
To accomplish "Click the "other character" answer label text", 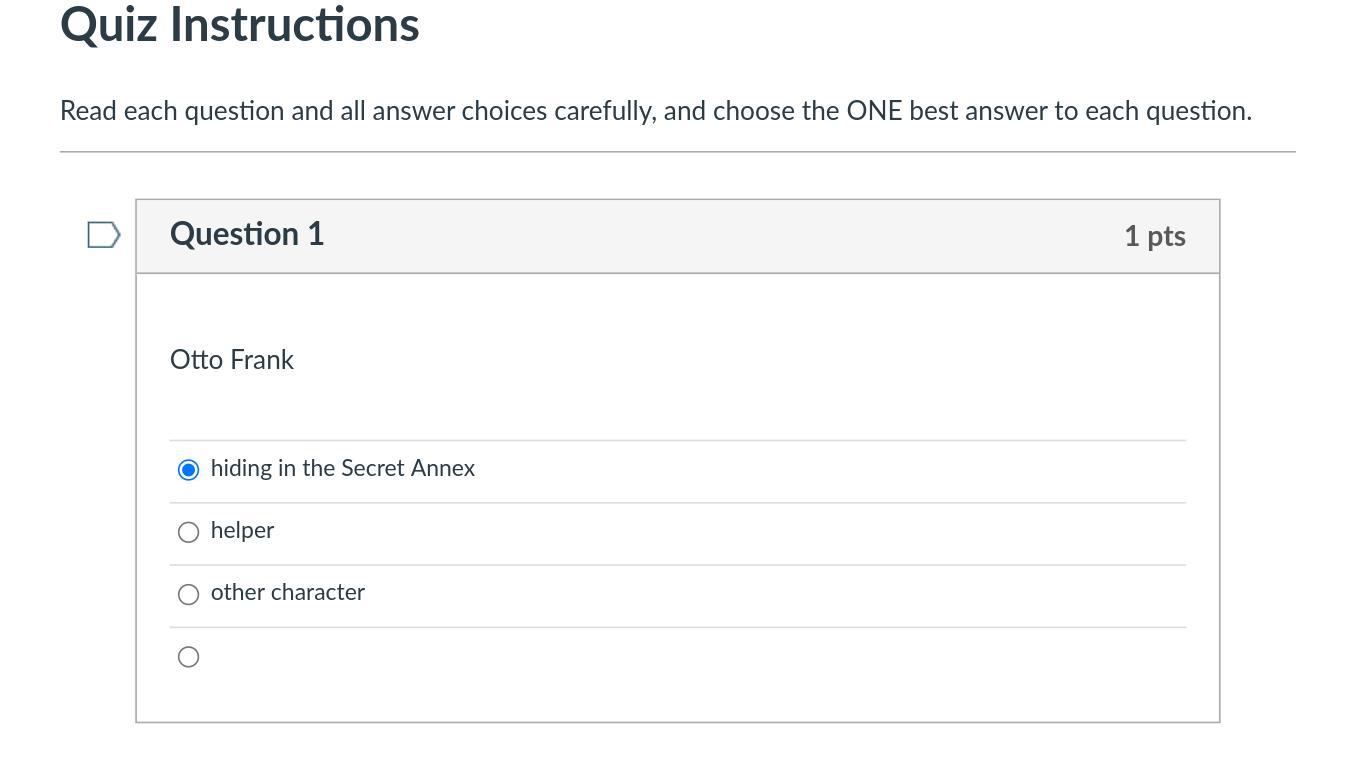I will pos(287,593).
